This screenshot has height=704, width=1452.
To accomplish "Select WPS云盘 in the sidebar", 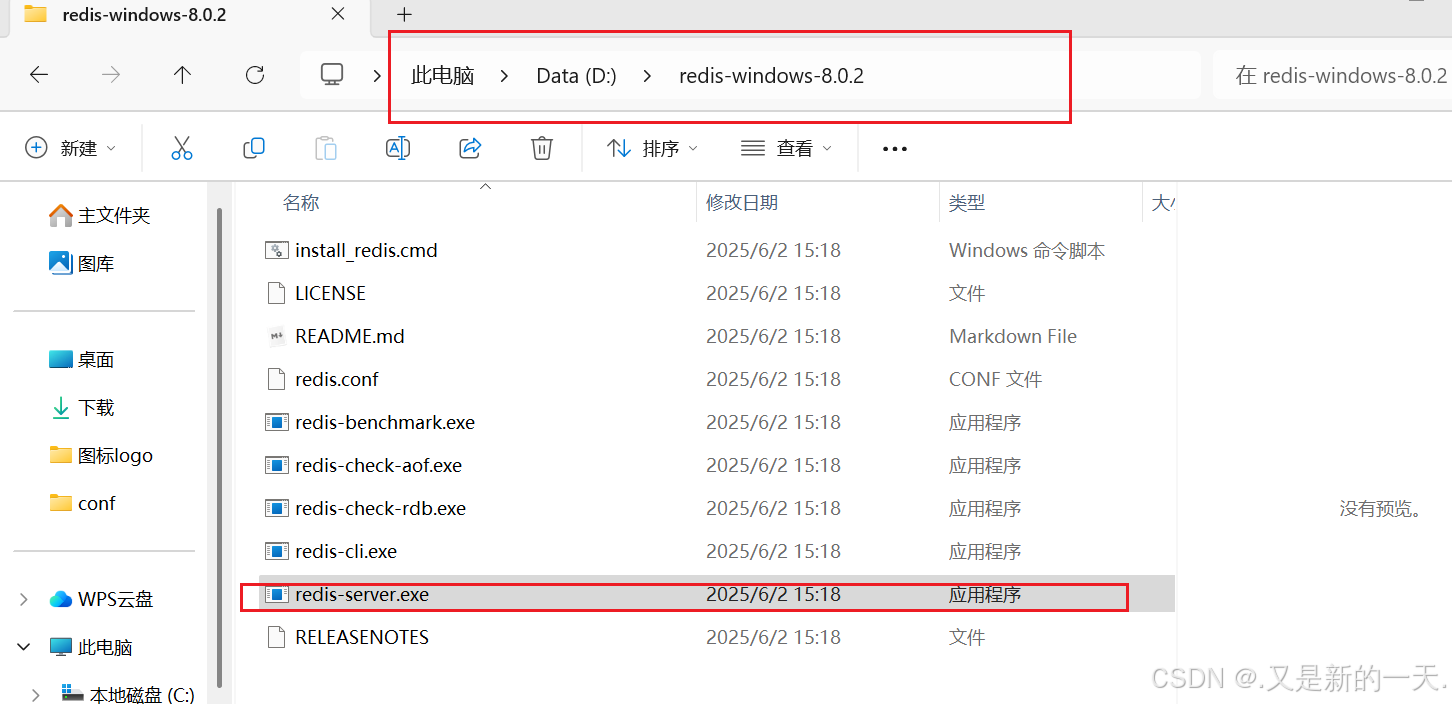I will click(x=101, y=599).
